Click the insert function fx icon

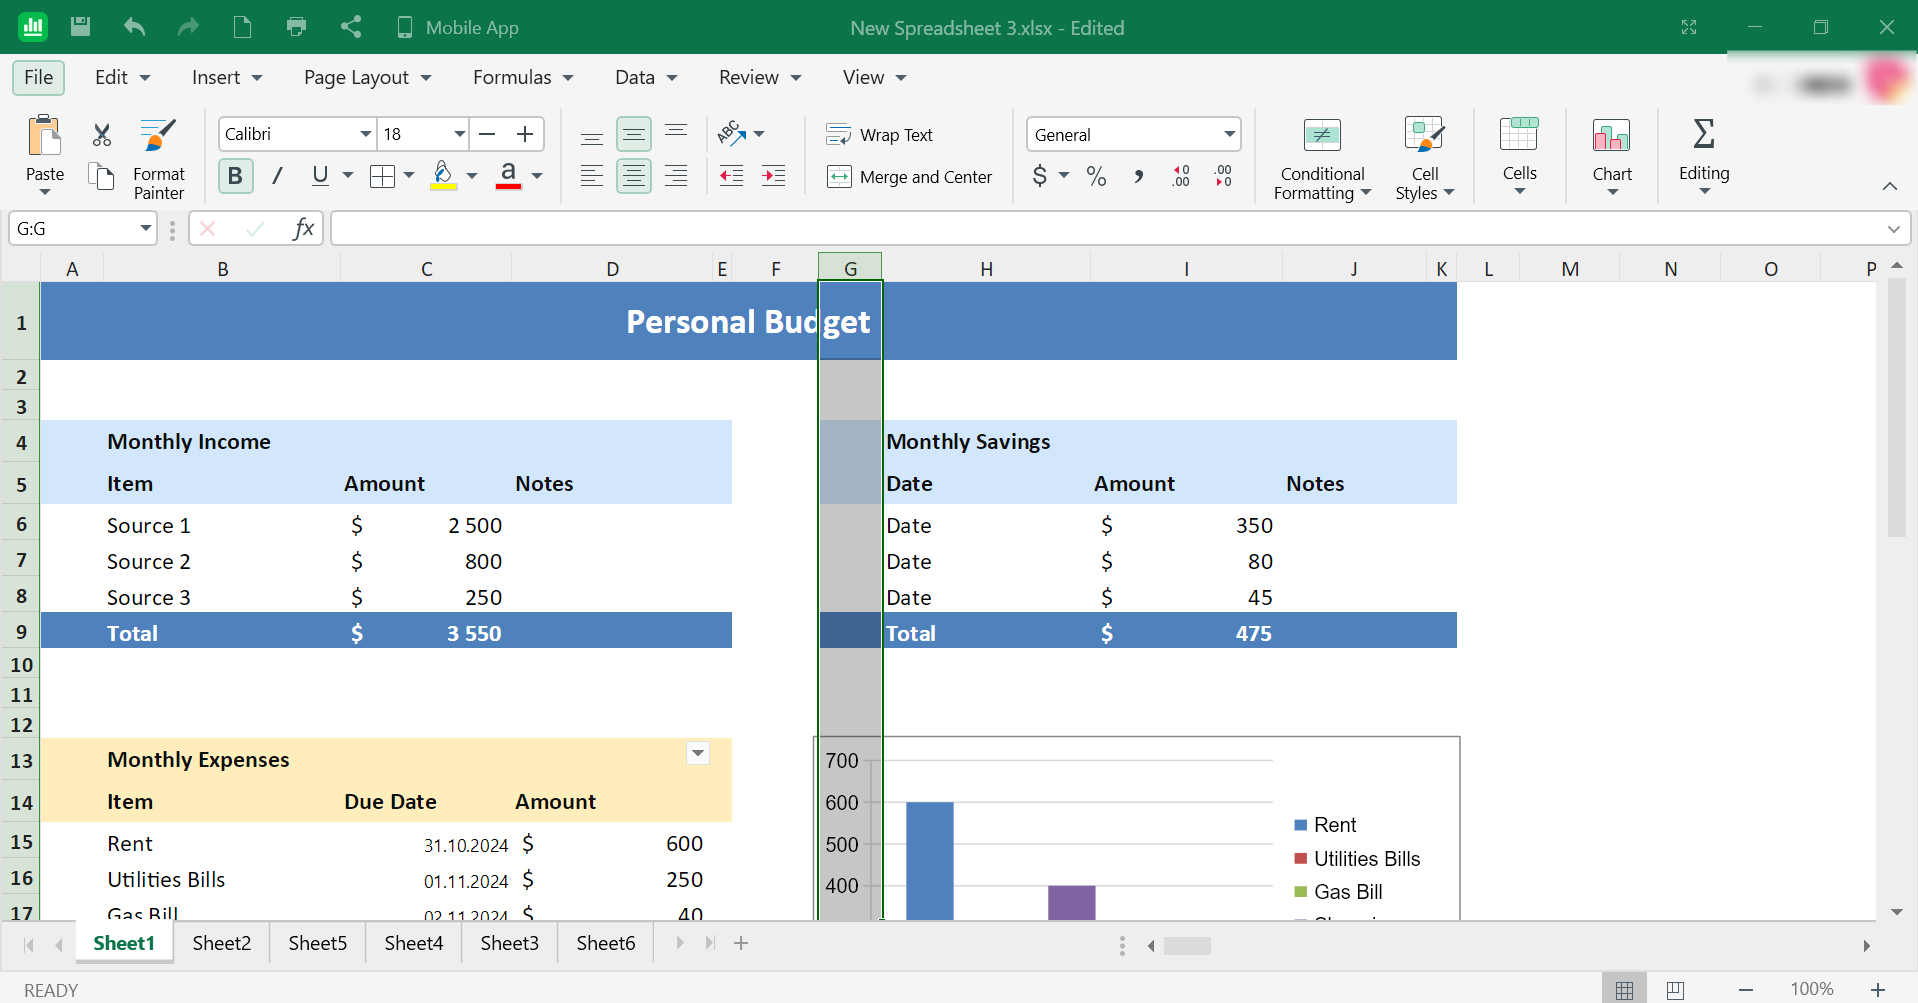pyautogui.click(x=303, y=229)
